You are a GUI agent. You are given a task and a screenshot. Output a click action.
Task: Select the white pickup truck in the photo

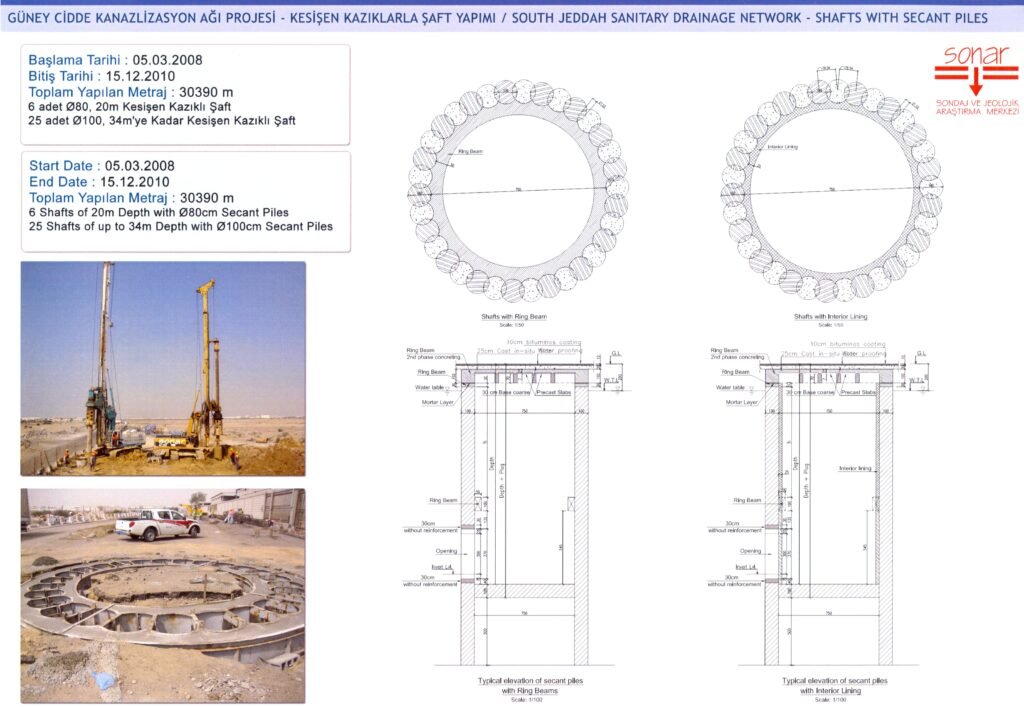coord(157,524)
